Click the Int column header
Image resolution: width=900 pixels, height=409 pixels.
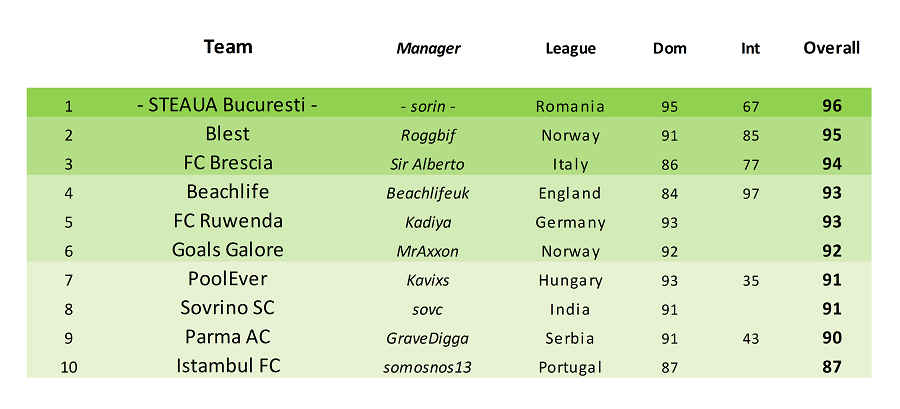pyautogui.click(x=750, y=49)
